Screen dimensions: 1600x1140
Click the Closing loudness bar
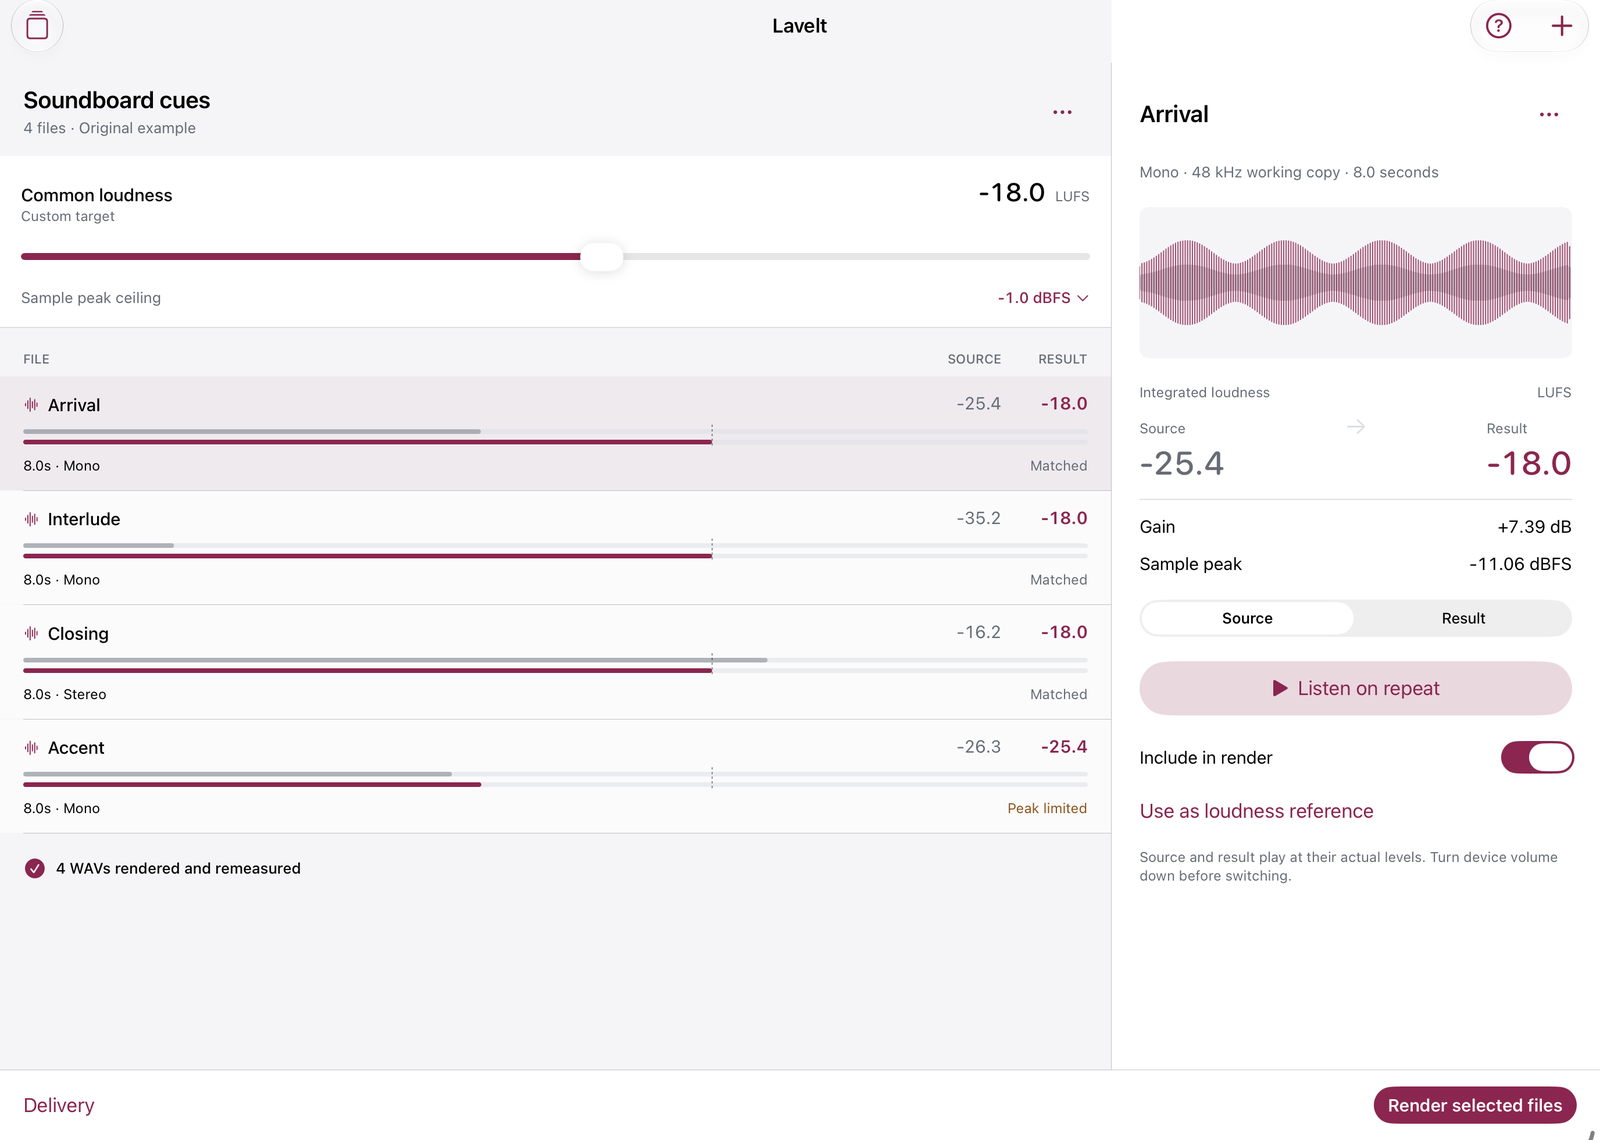click(x=555, y=665)
